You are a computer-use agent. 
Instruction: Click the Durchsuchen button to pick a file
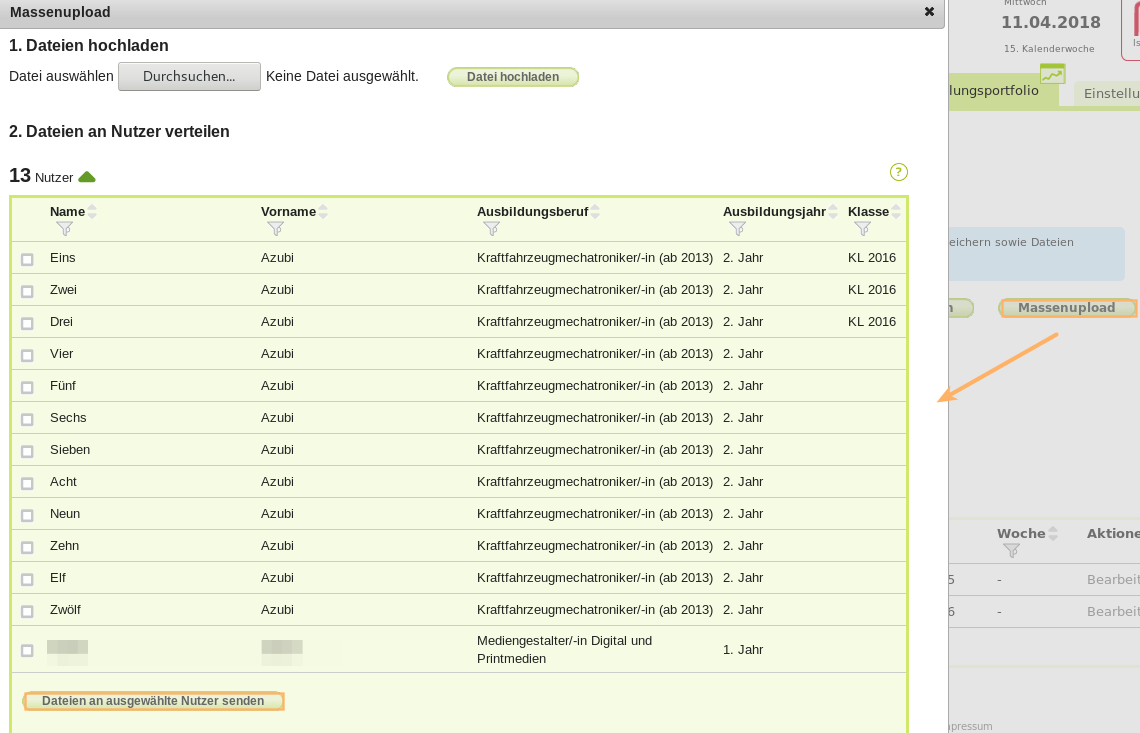189,76
